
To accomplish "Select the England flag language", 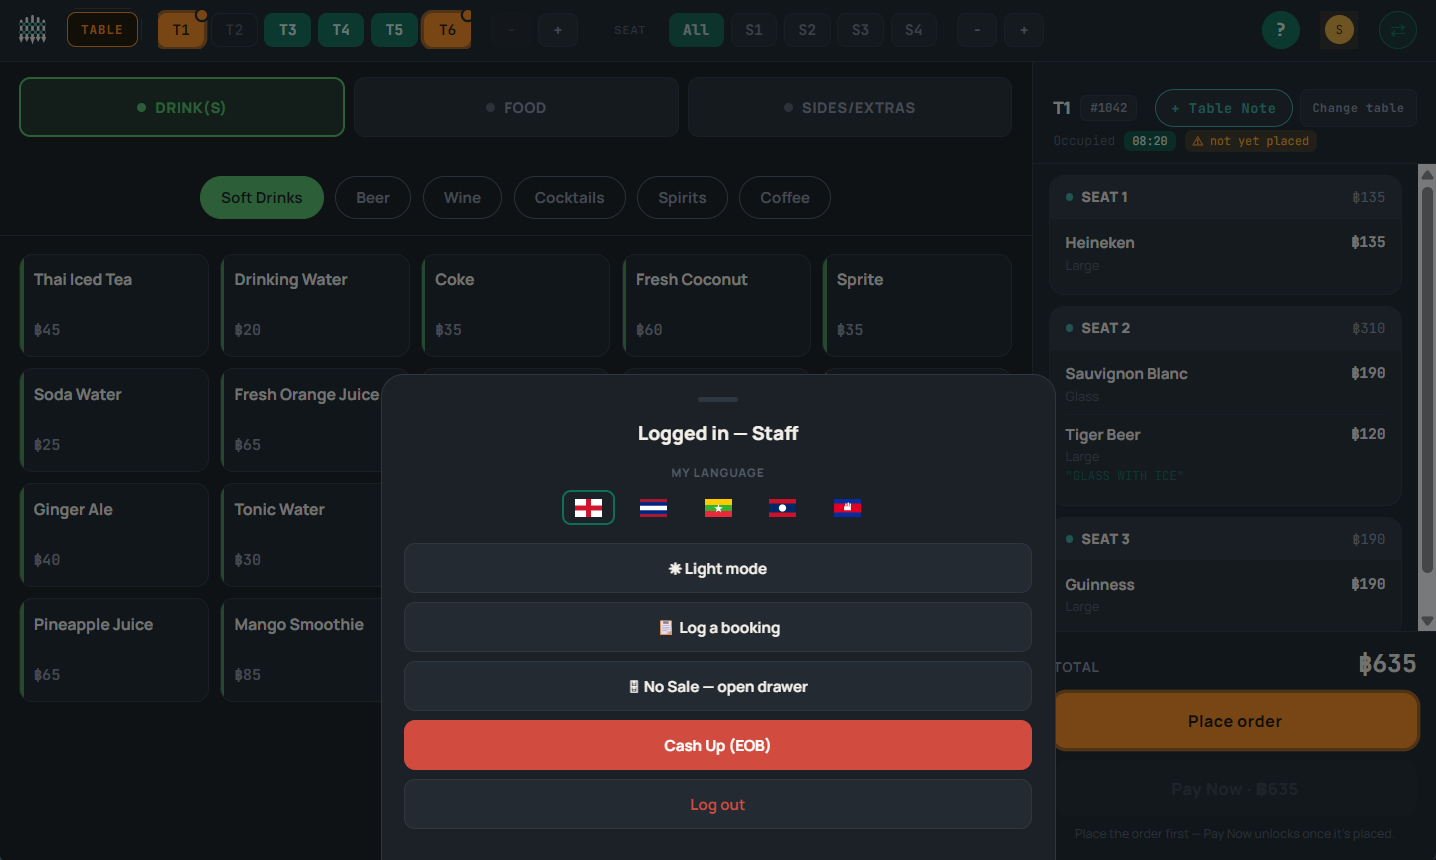I will click(588, 507).
